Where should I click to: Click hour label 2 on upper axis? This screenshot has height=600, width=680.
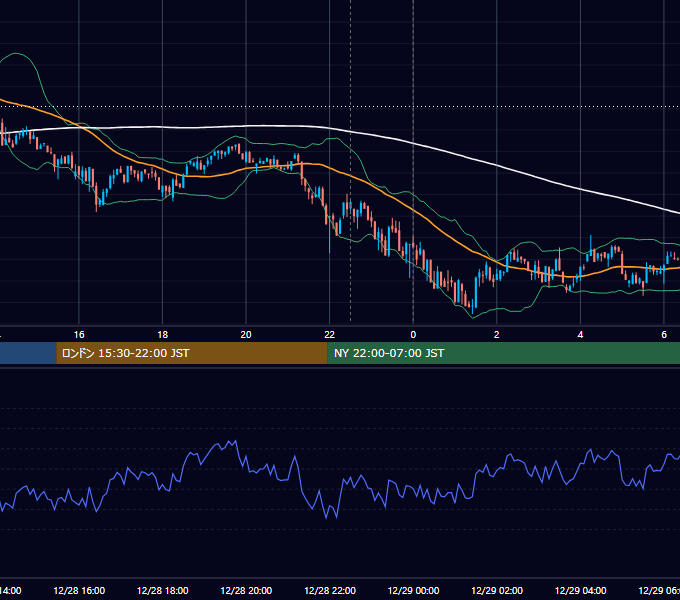click(x=497, y=335)
